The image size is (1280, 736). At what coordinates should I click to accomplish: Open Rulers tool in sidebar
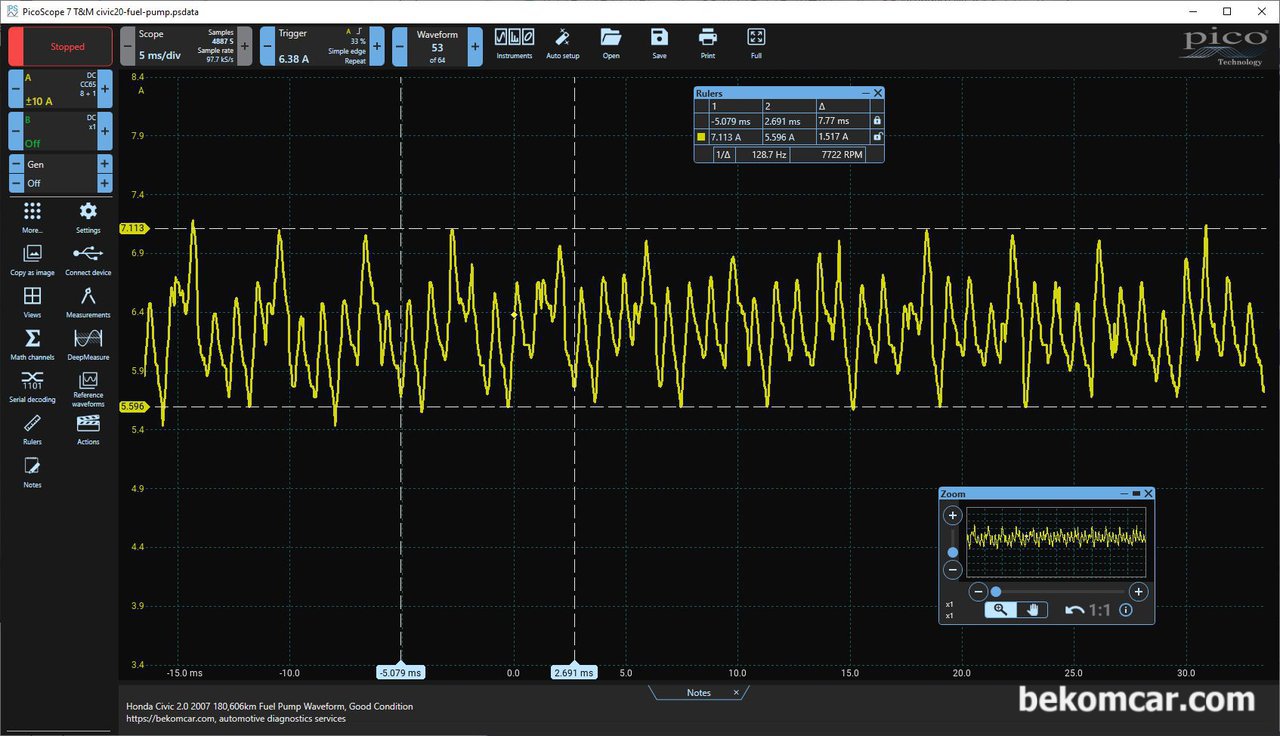pos(32,427)
